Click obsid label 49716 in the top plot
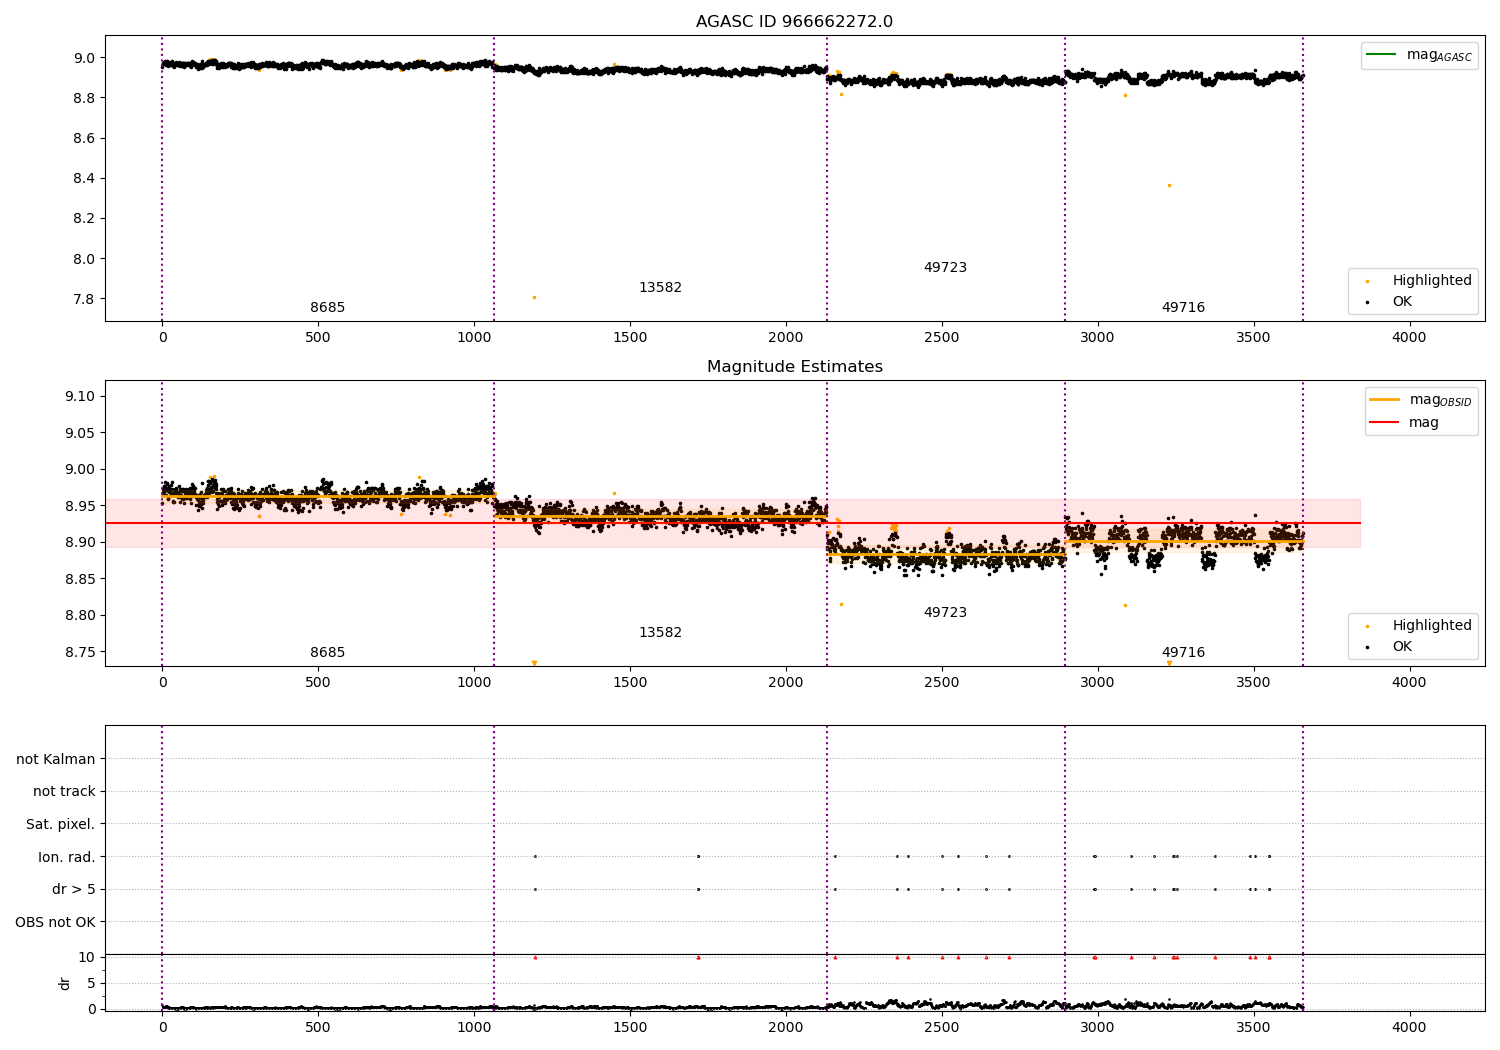Image resolution: width=1500 pixels, height=1050 pixels. (1183, 307)
